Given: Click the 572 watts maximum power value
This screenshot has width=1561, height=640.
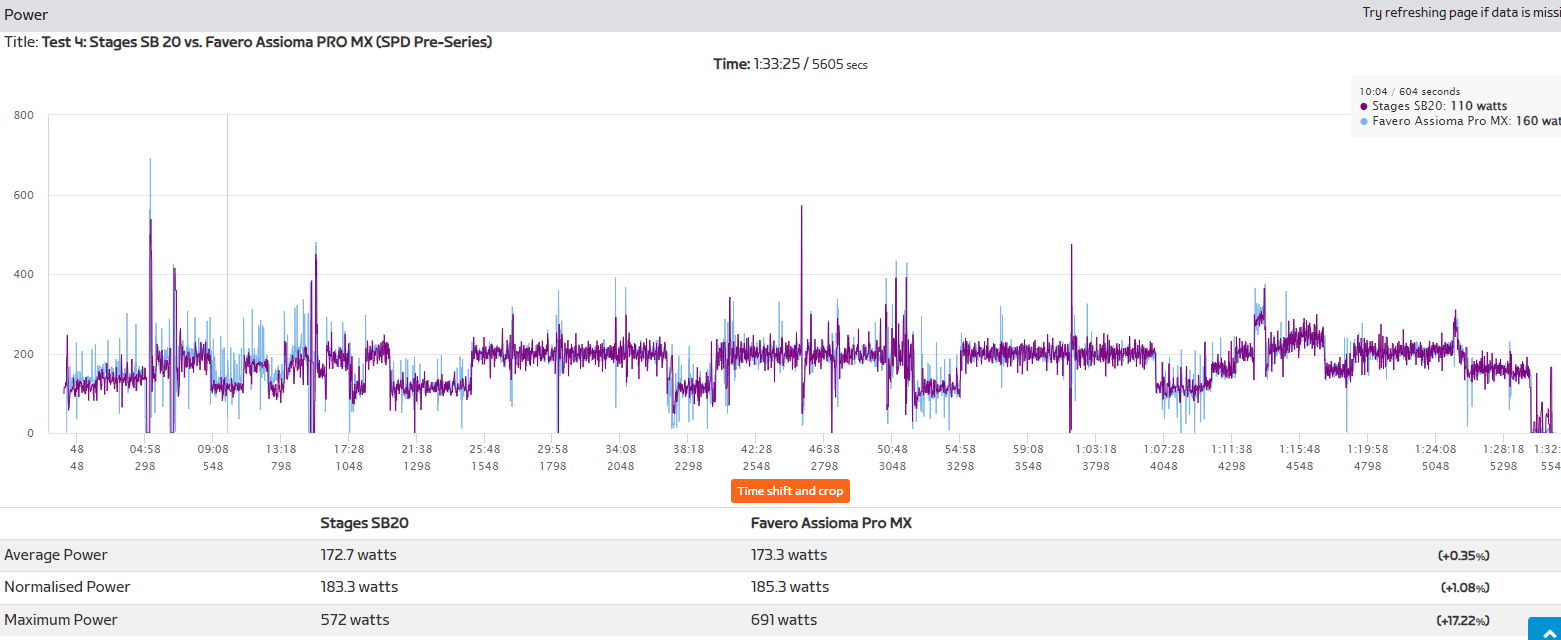Looking at the screenshot, I should (354, 620).
